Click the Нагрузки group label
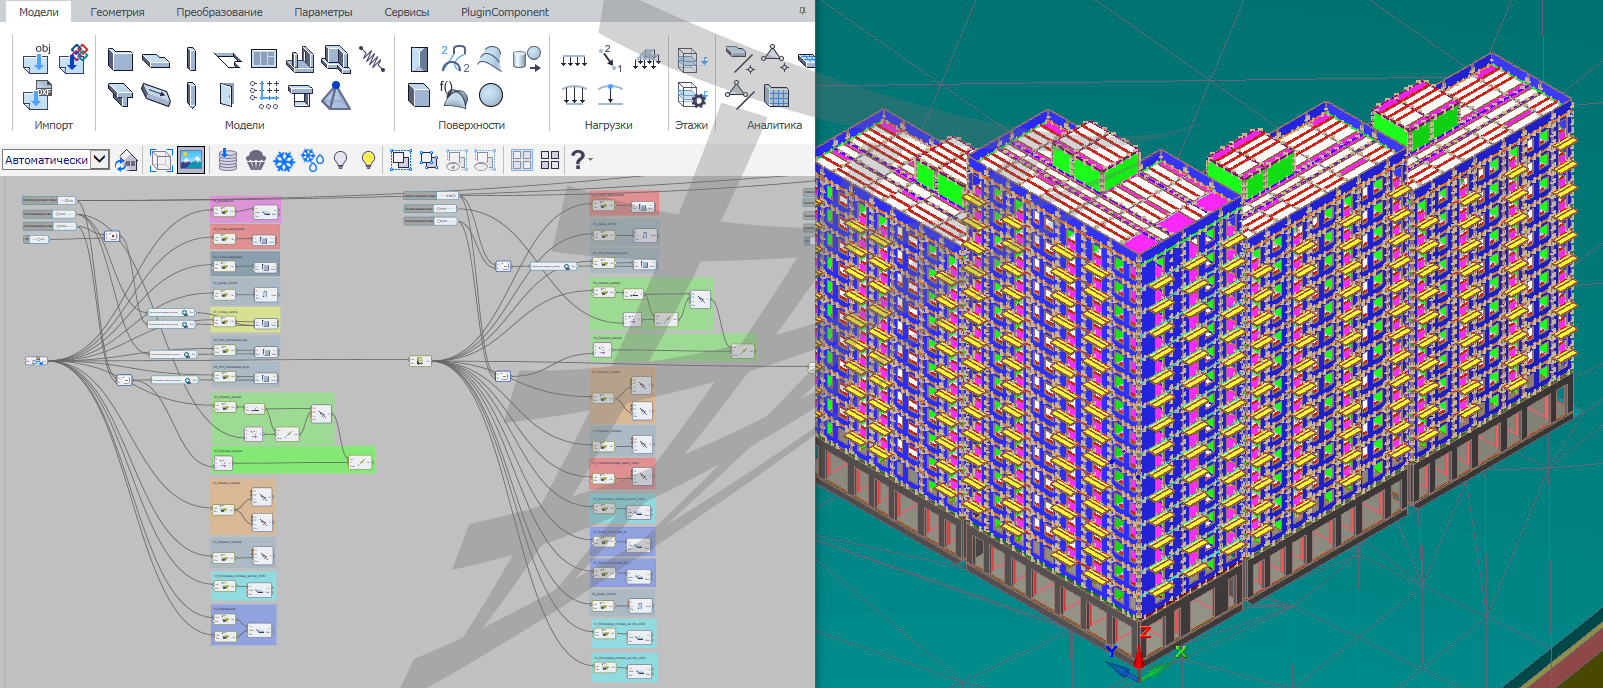Screen dimensions: 1603x688 coord(609,125)
